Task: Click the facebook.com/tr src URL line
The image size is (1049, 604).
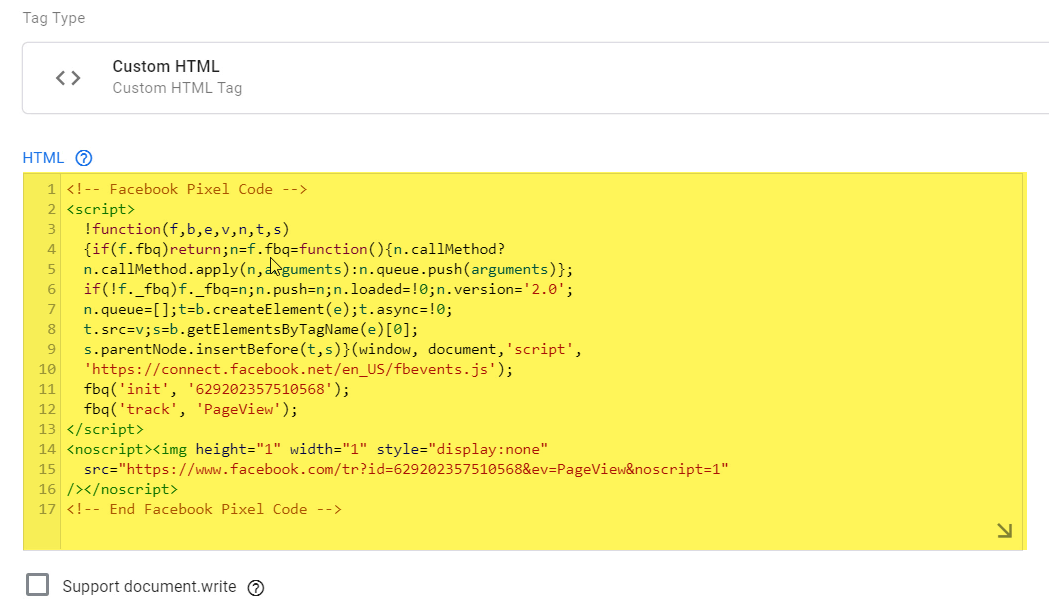Action: [406, 470]
